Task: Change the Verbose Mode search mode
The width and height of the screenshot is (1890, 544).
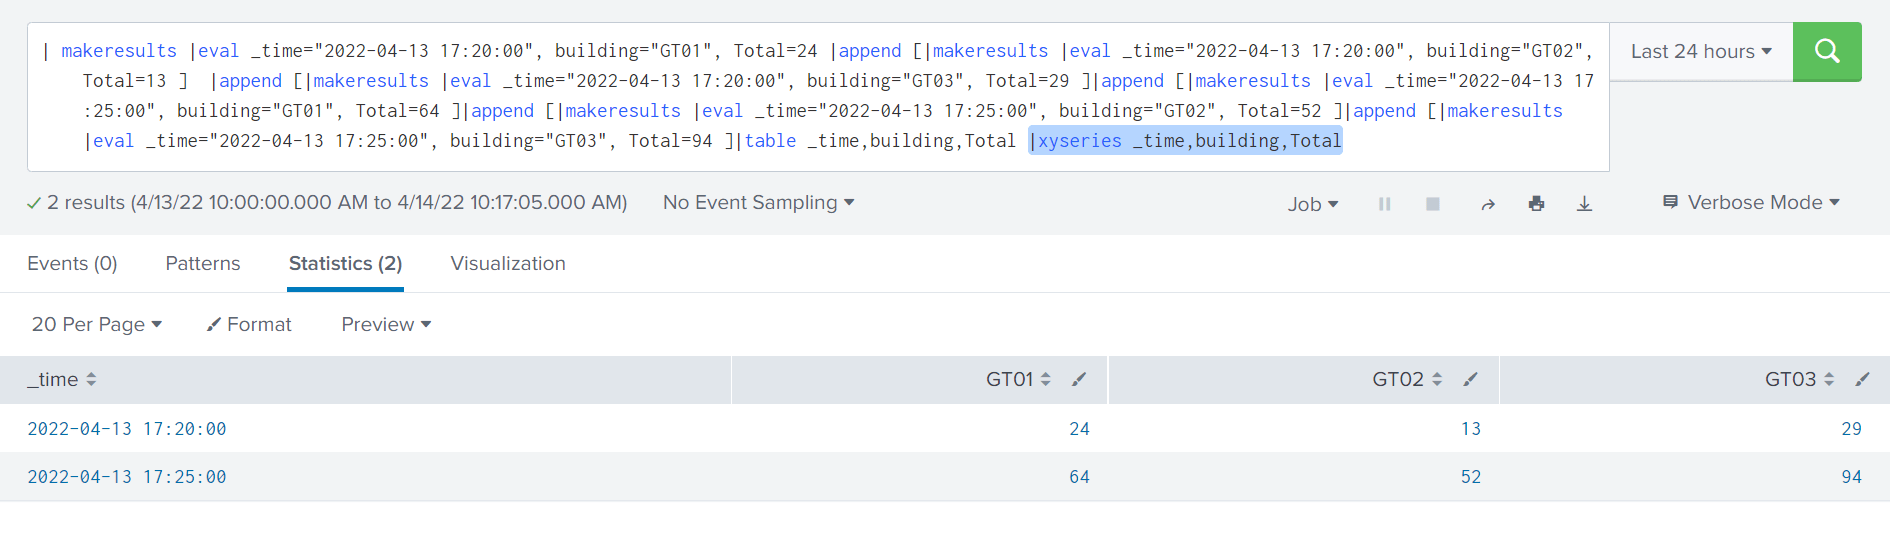Action: coord(1751,203)
